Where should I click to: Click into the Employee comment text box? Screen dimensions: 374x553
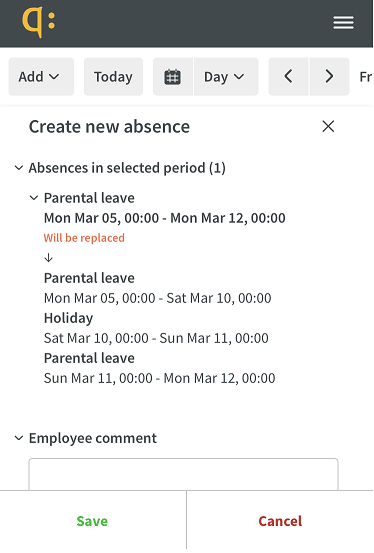(x=183, y=474)
